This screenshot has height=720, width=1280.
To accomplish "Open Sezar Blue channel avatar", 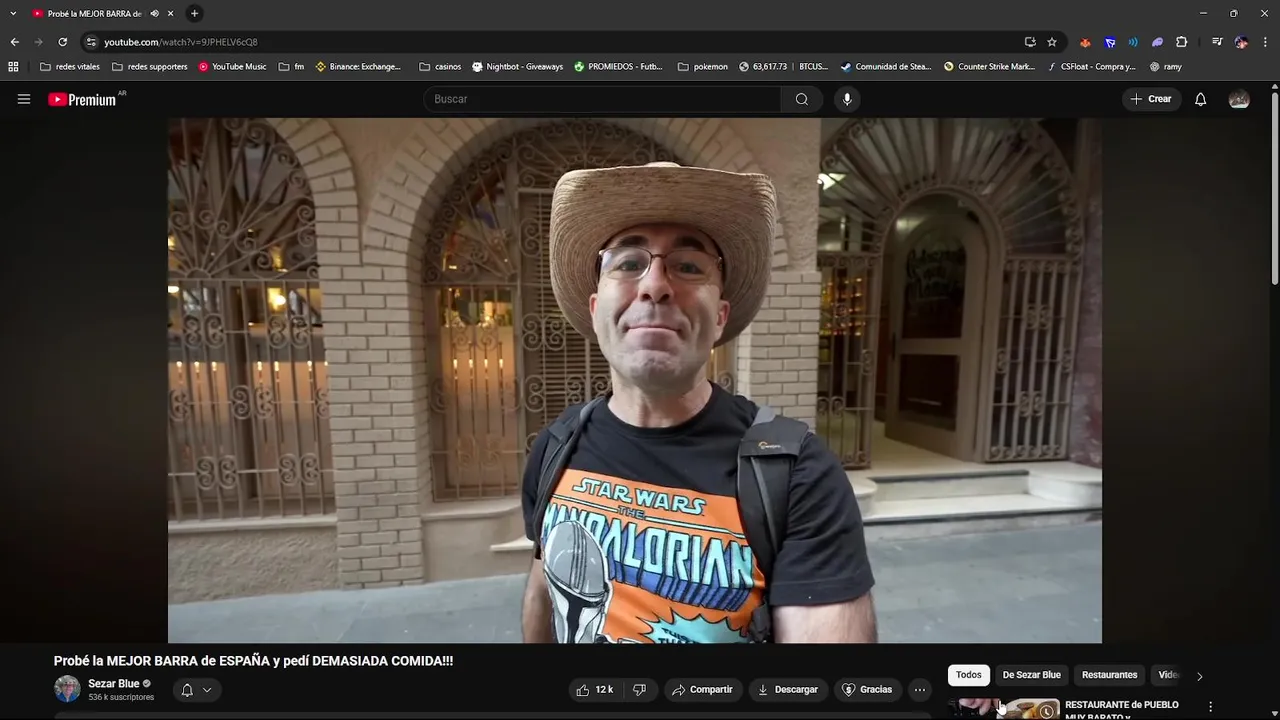I will pos(67,689).
